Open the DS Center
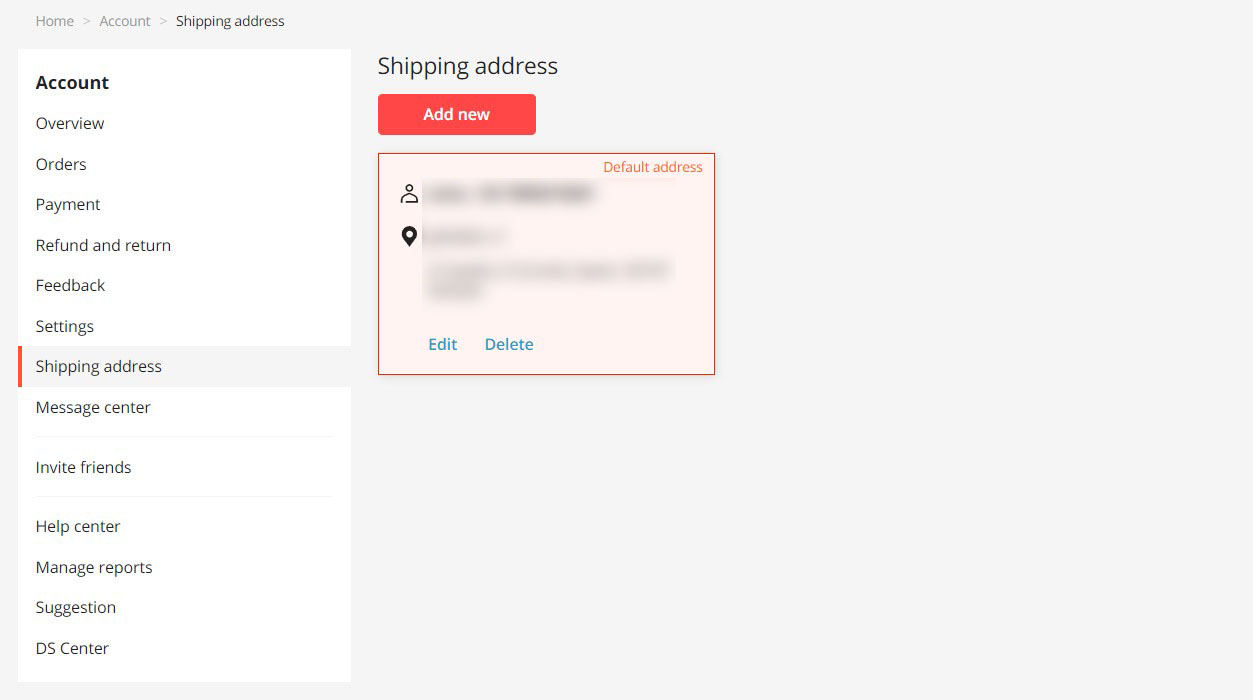 pos(72,648)
